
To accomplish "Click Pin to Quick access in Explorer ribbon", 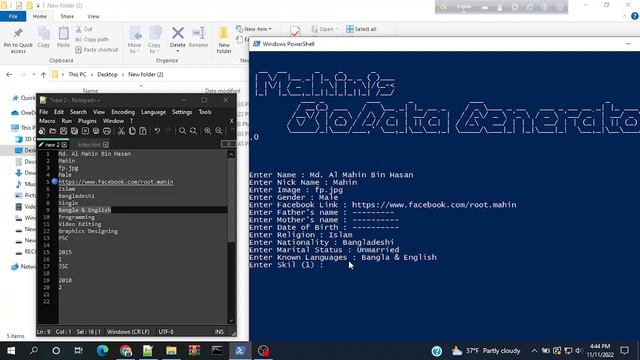I will pyautogui.click(x=18, y=40).
